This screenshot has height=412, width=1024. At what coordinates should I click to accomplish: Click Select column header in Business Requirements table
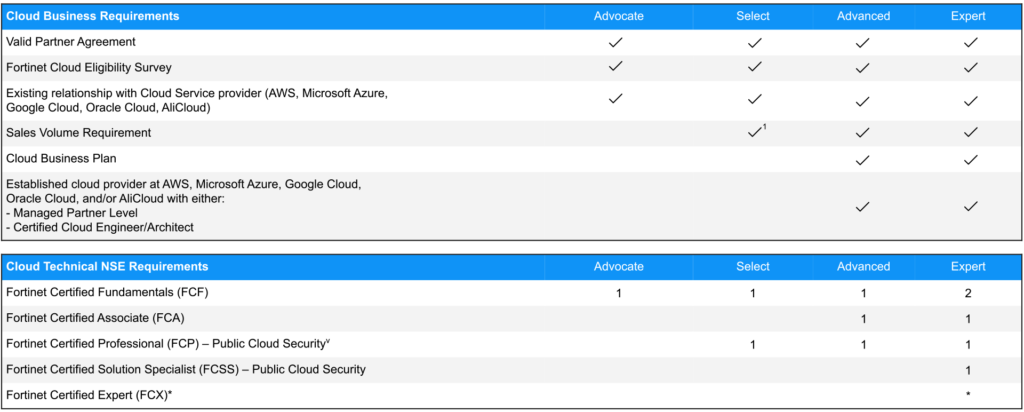(x=753, y=16)
